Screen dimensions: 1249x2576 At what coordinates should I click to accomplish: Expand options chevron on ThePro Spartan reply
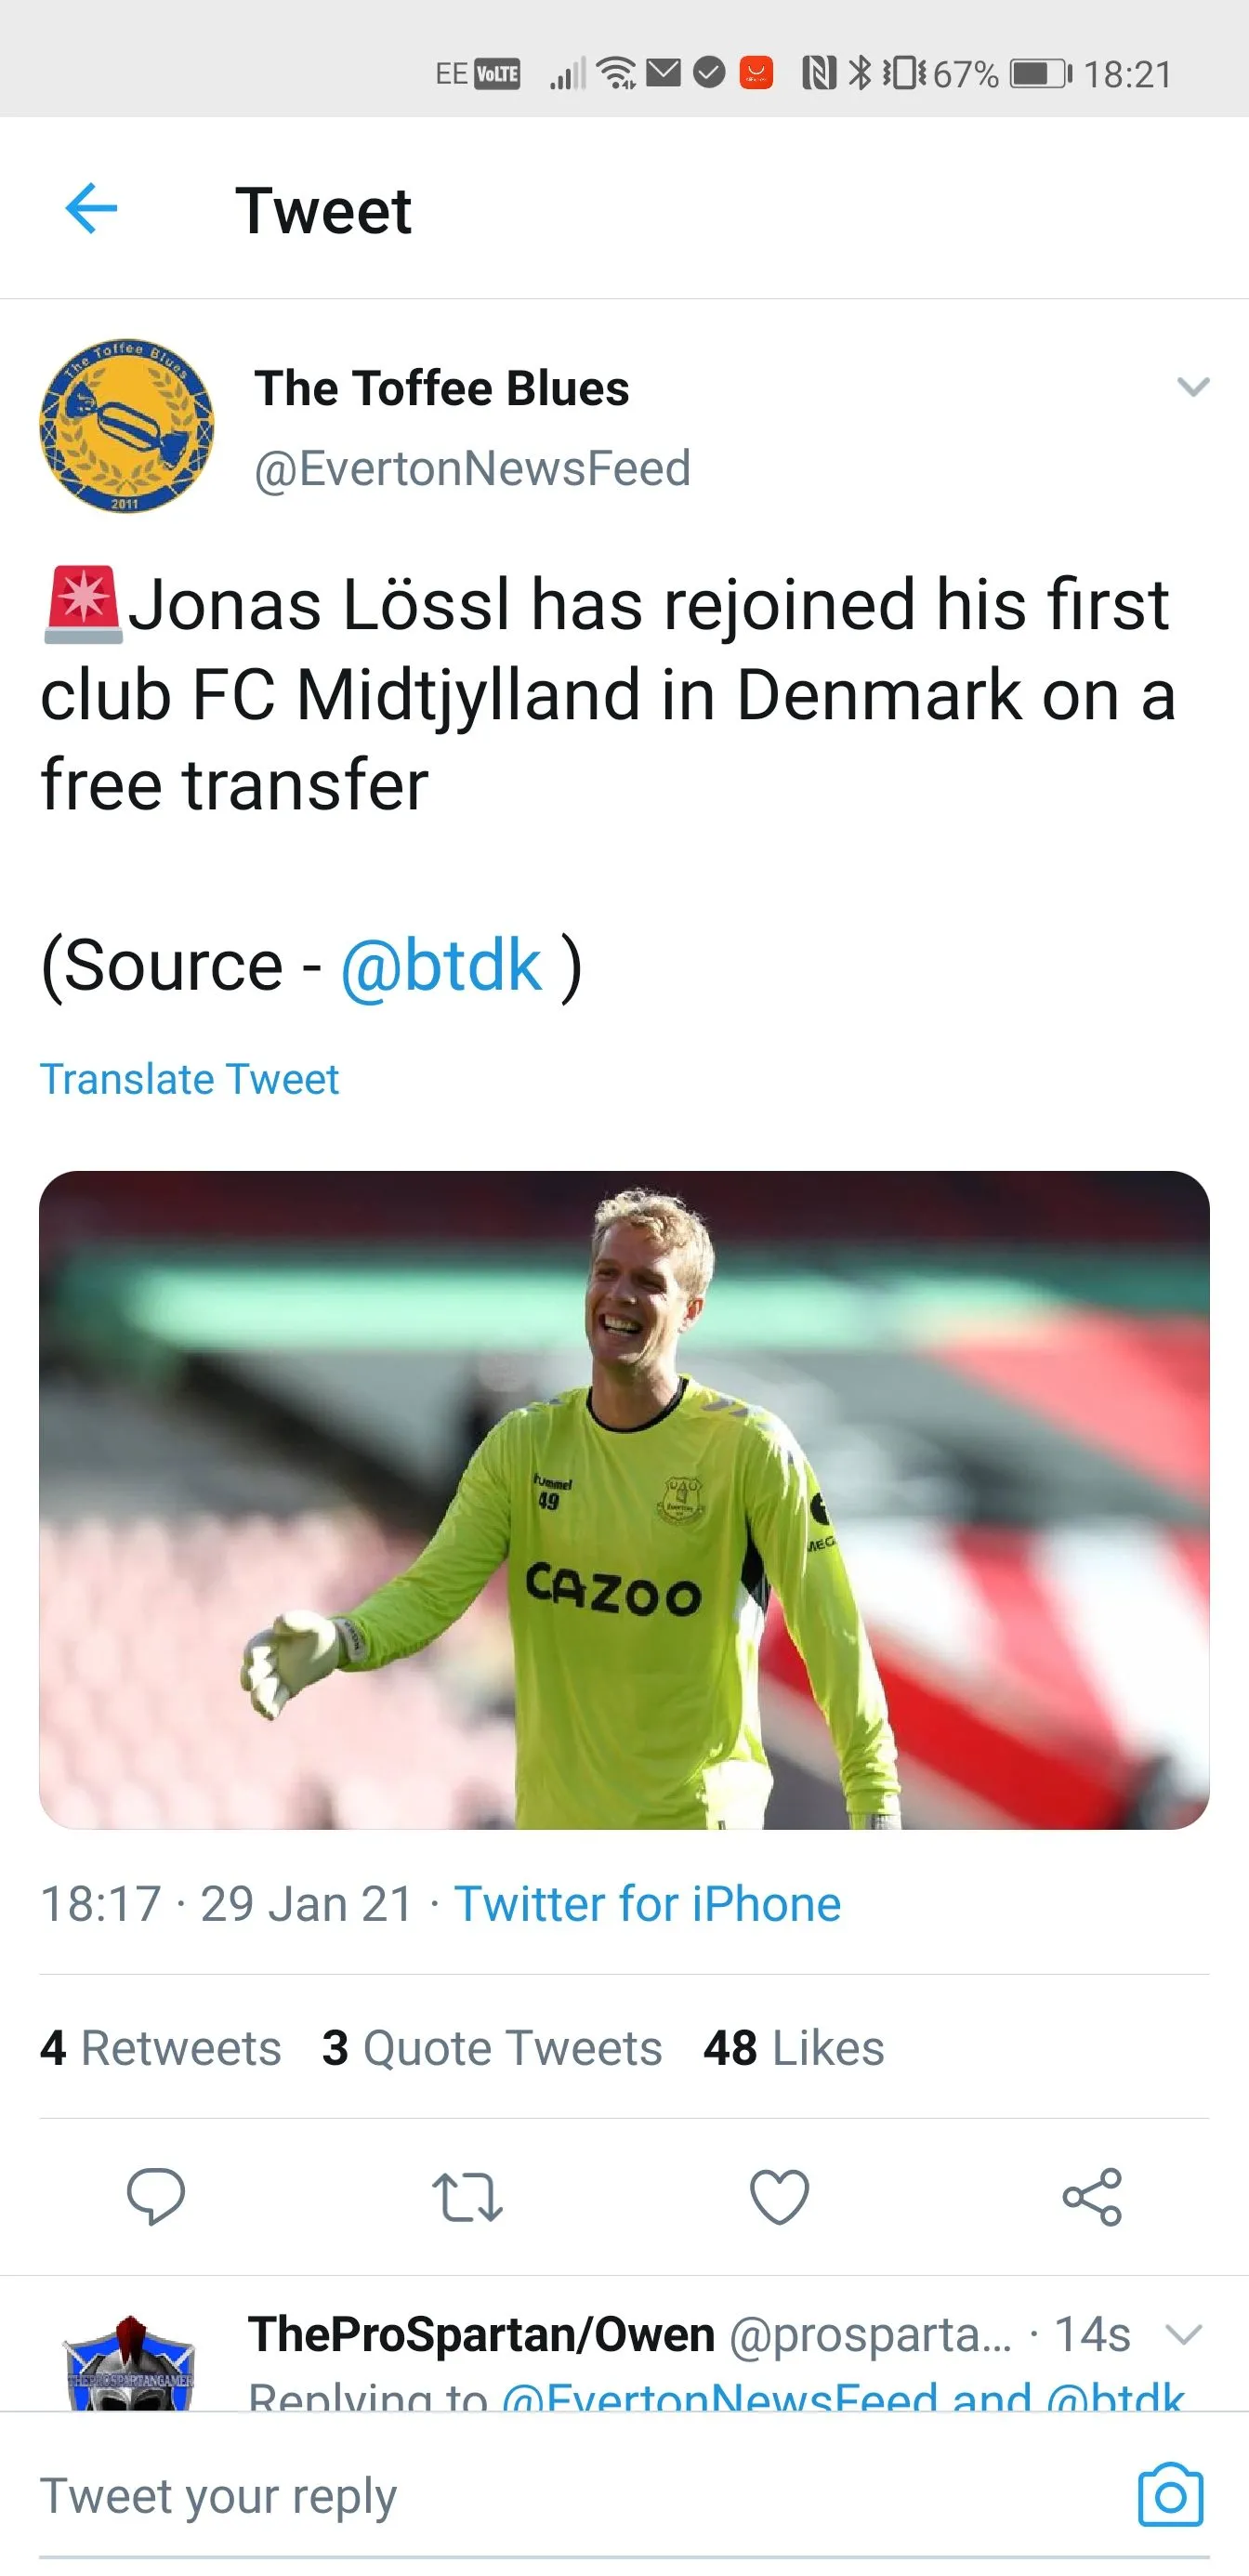point(1183,2335)
